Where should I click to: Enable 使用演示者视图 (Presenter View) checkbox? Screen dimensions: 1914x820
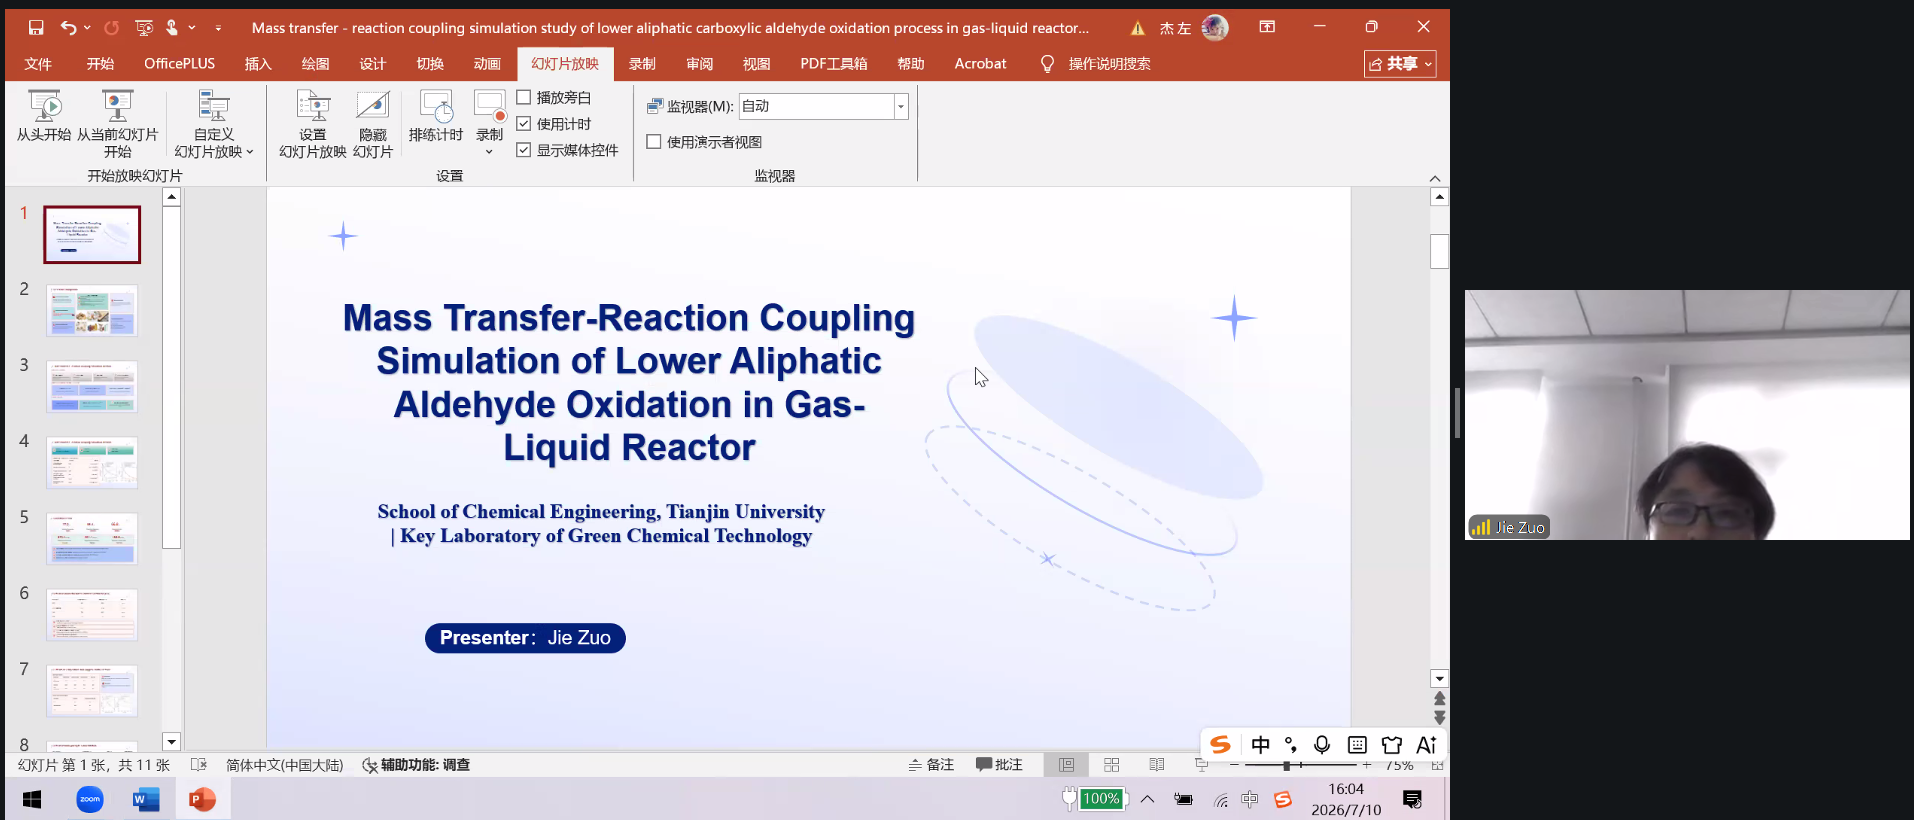pyautogui.click(x=654, y=142)
